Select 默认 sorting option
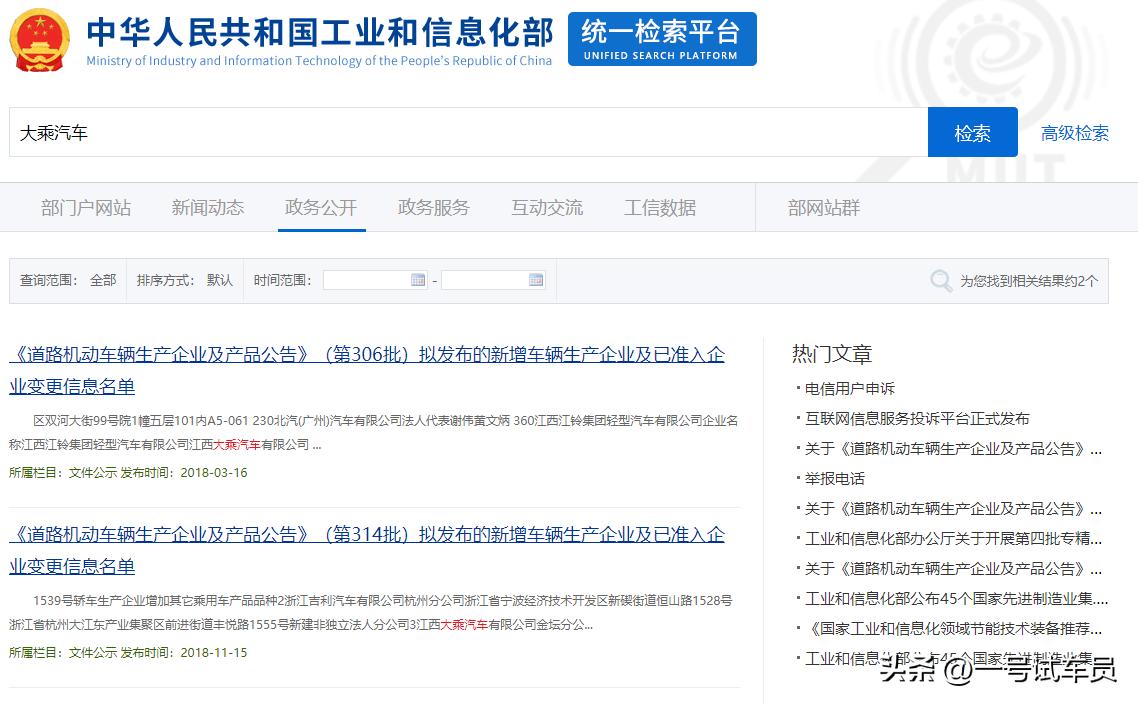1138x704 pixels. pyautogui.click(x=219, y=280)
